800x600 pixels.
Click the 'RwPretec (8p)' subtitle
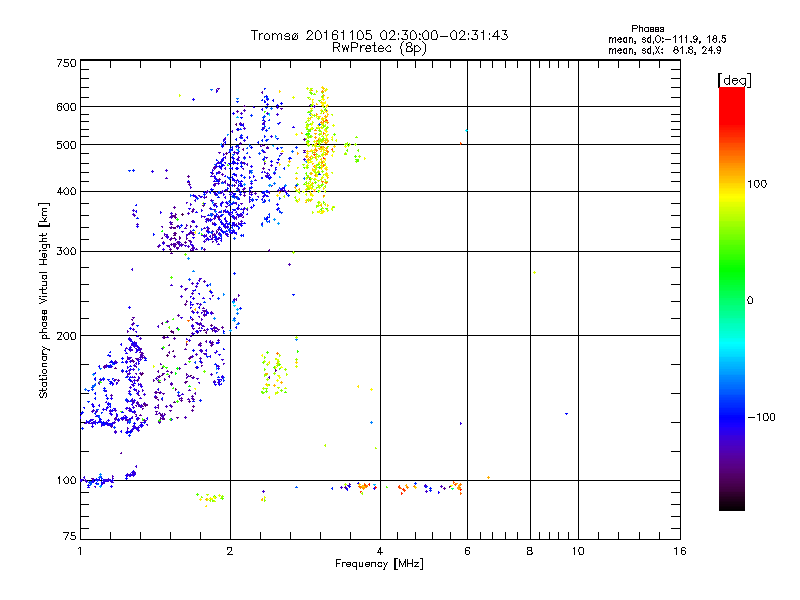(x=379, y=48)
